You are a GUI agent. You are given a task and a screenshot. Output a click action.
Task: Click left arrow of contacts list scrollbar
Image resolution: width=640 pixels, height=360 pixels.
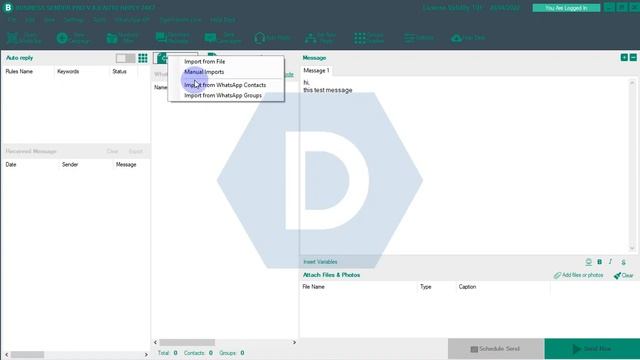click(x=155, y=342)
